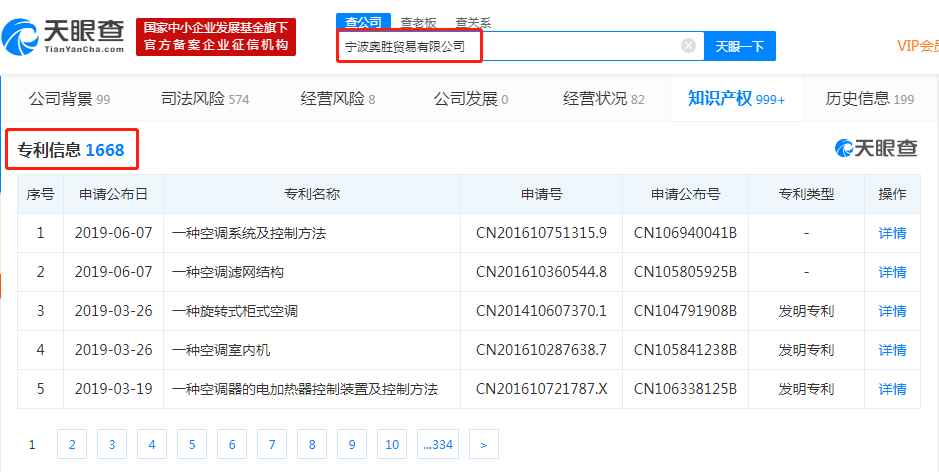Click publication number CN106338125B
939x472 pixels.
click(685, 389)
